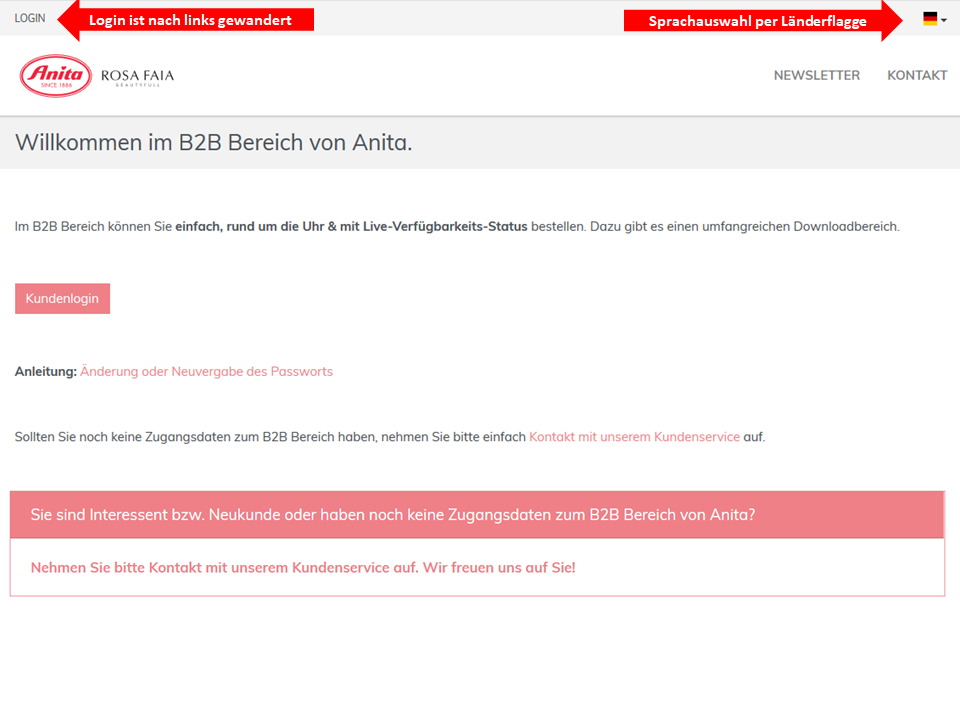The height and width of the screenshot is (720, 960).
Task: Click the pink Interessent bzw. Neukunde banner header
Action: pos(477,515)
